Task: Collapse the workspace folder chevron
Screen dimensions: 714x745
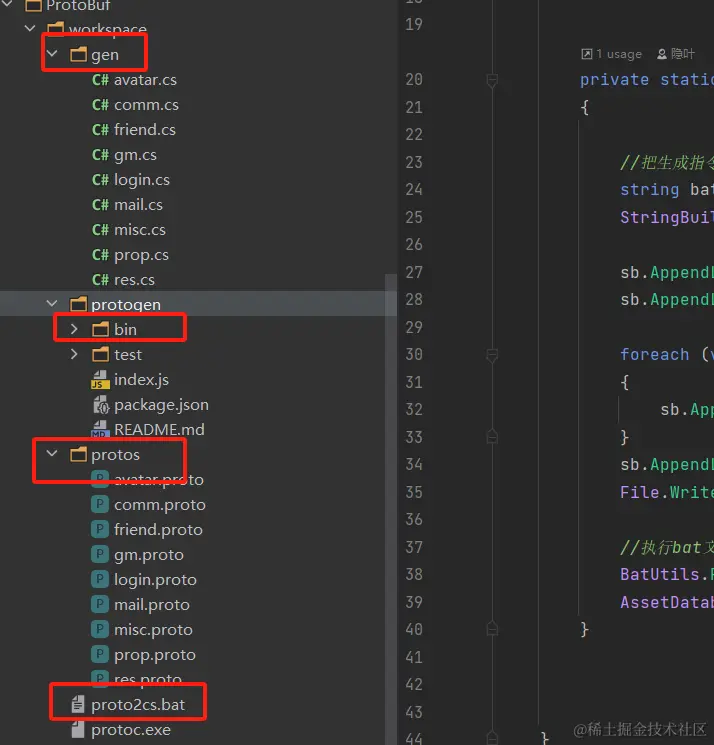Action: point(30,28)
